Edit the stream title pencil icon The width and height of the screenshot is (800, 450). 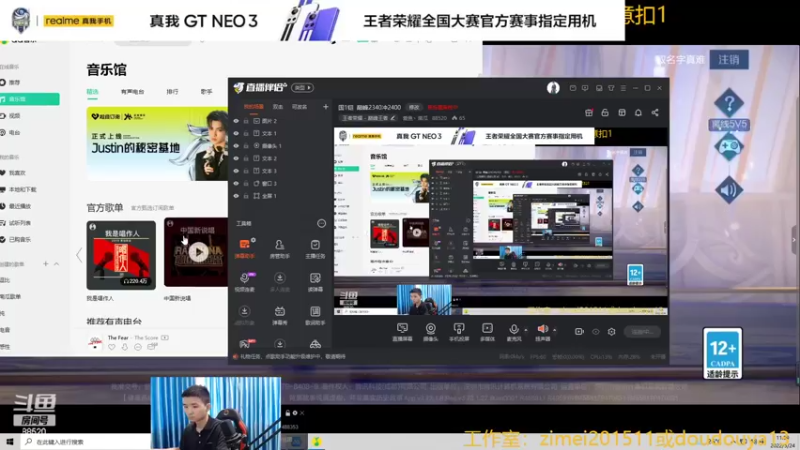tap(393, 118)
